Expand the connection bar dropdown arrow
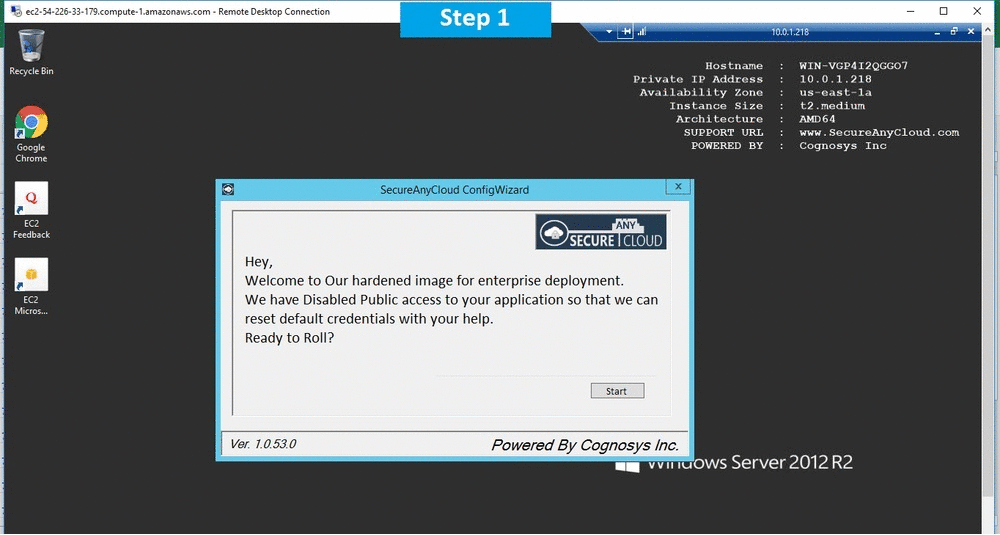Viewport: 1000px width, 535px height. tap(610, 32)
